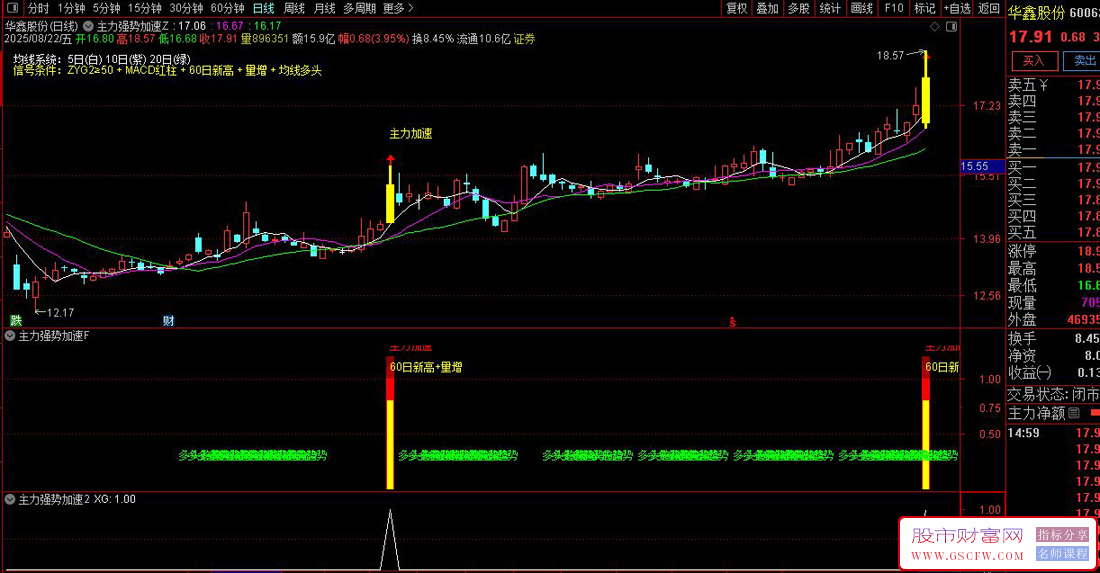Expand the 主力强势加速Z indicator dropdown
The height and width of the screenshot is (573, 1100).
tap(88, 26)
